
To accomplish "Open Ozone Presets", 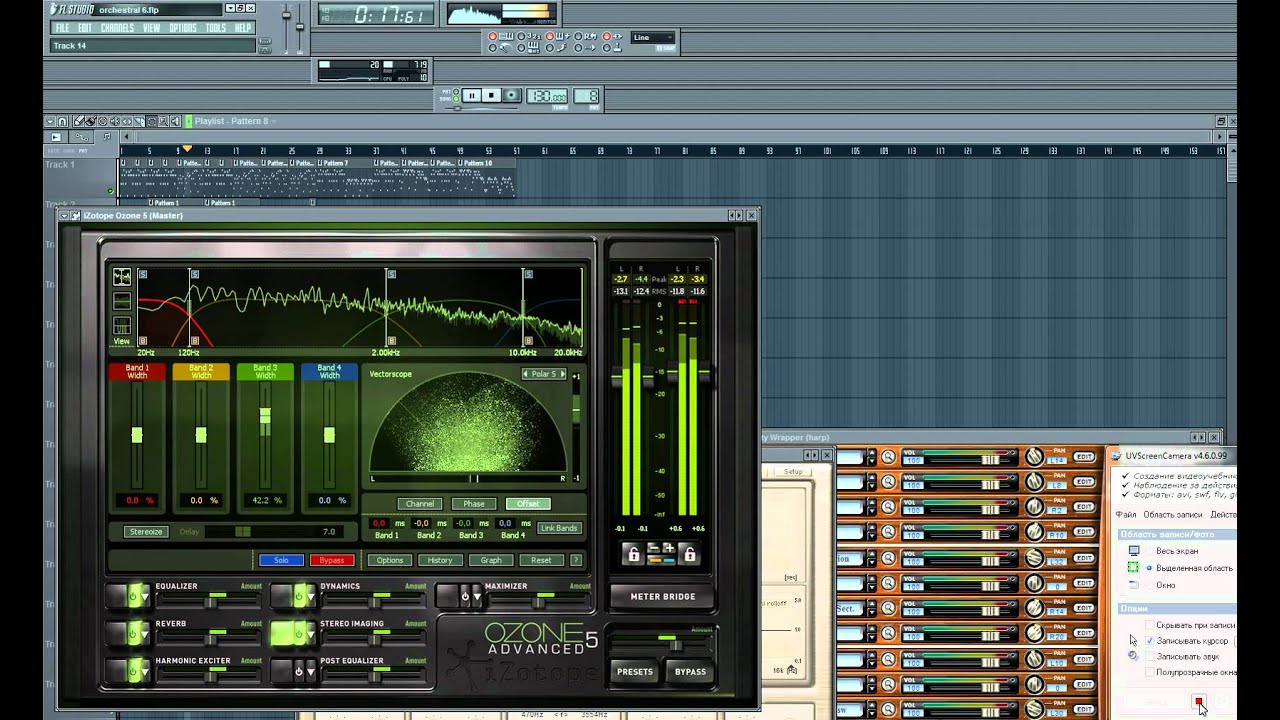I will click(x=635, y=672).
